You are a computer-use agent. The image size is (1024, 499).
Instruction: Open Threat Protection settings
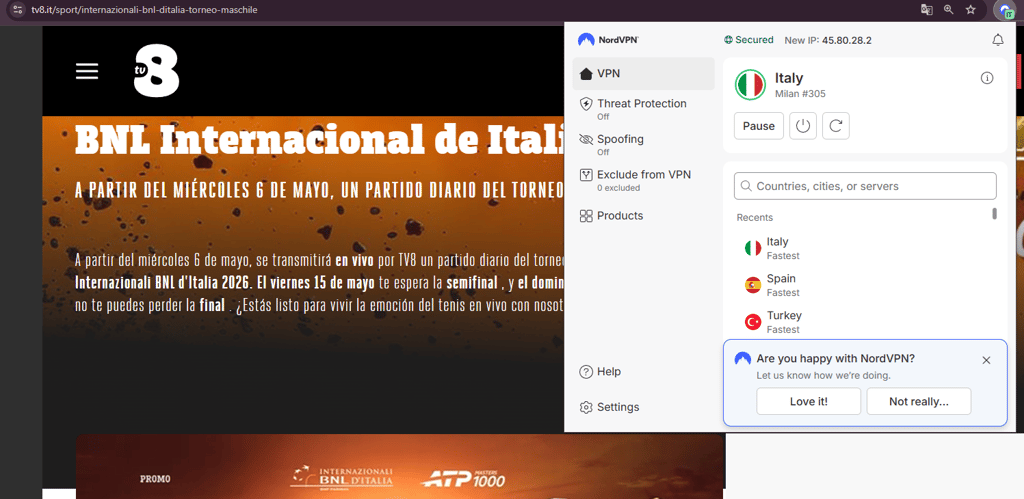click(643, 109)
